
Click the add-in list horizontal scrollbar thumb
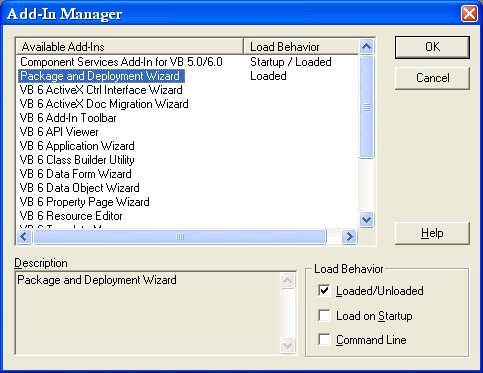[180, 237]
